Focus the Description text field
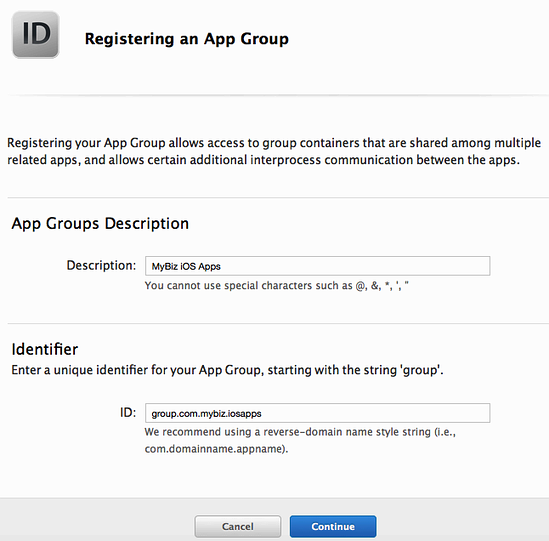Image resolution: width=549 pixels, height=541 pixels. click(318, 266)
